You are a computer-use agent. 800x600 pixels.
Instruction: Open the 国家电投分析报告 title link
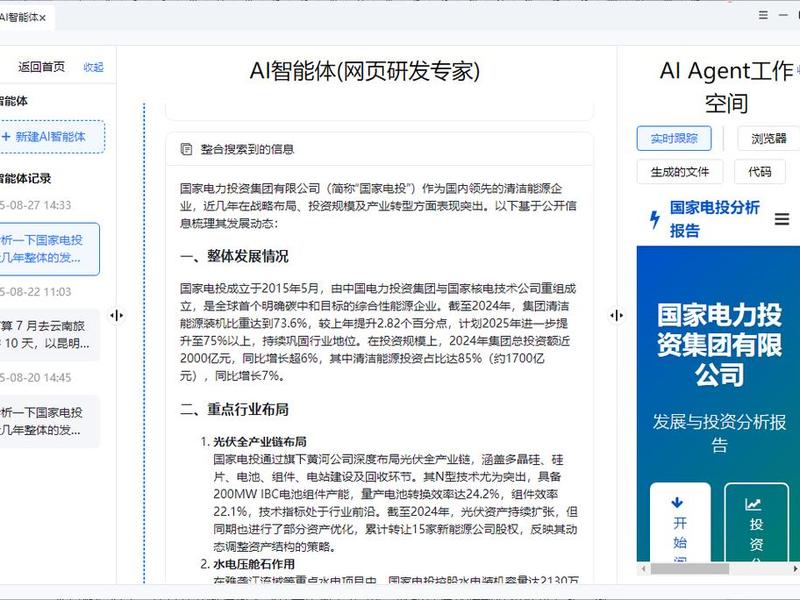(x=714, y=219)
